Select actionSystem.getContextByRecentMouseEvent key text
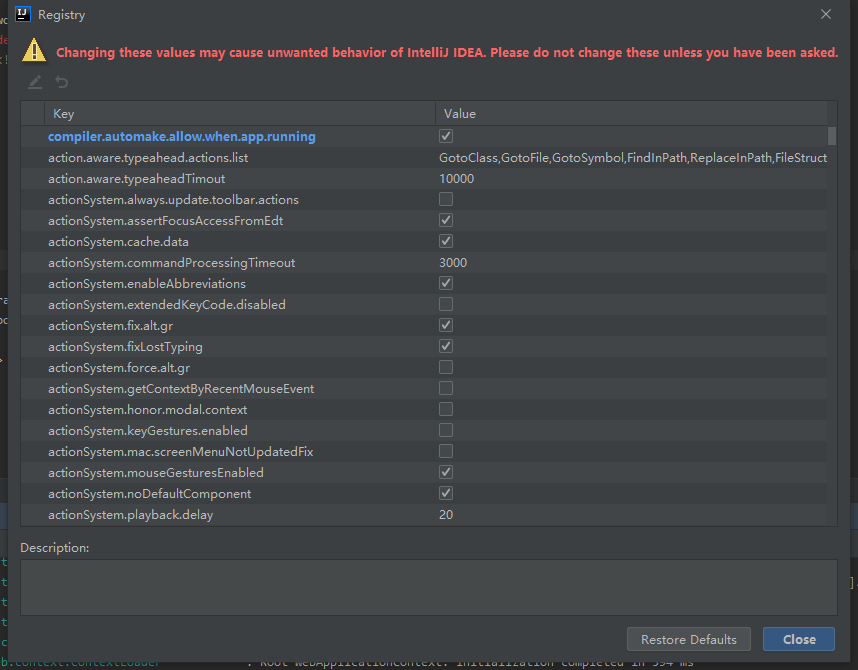This screenshot has height=670, width=858. click(x=181, y=389)
